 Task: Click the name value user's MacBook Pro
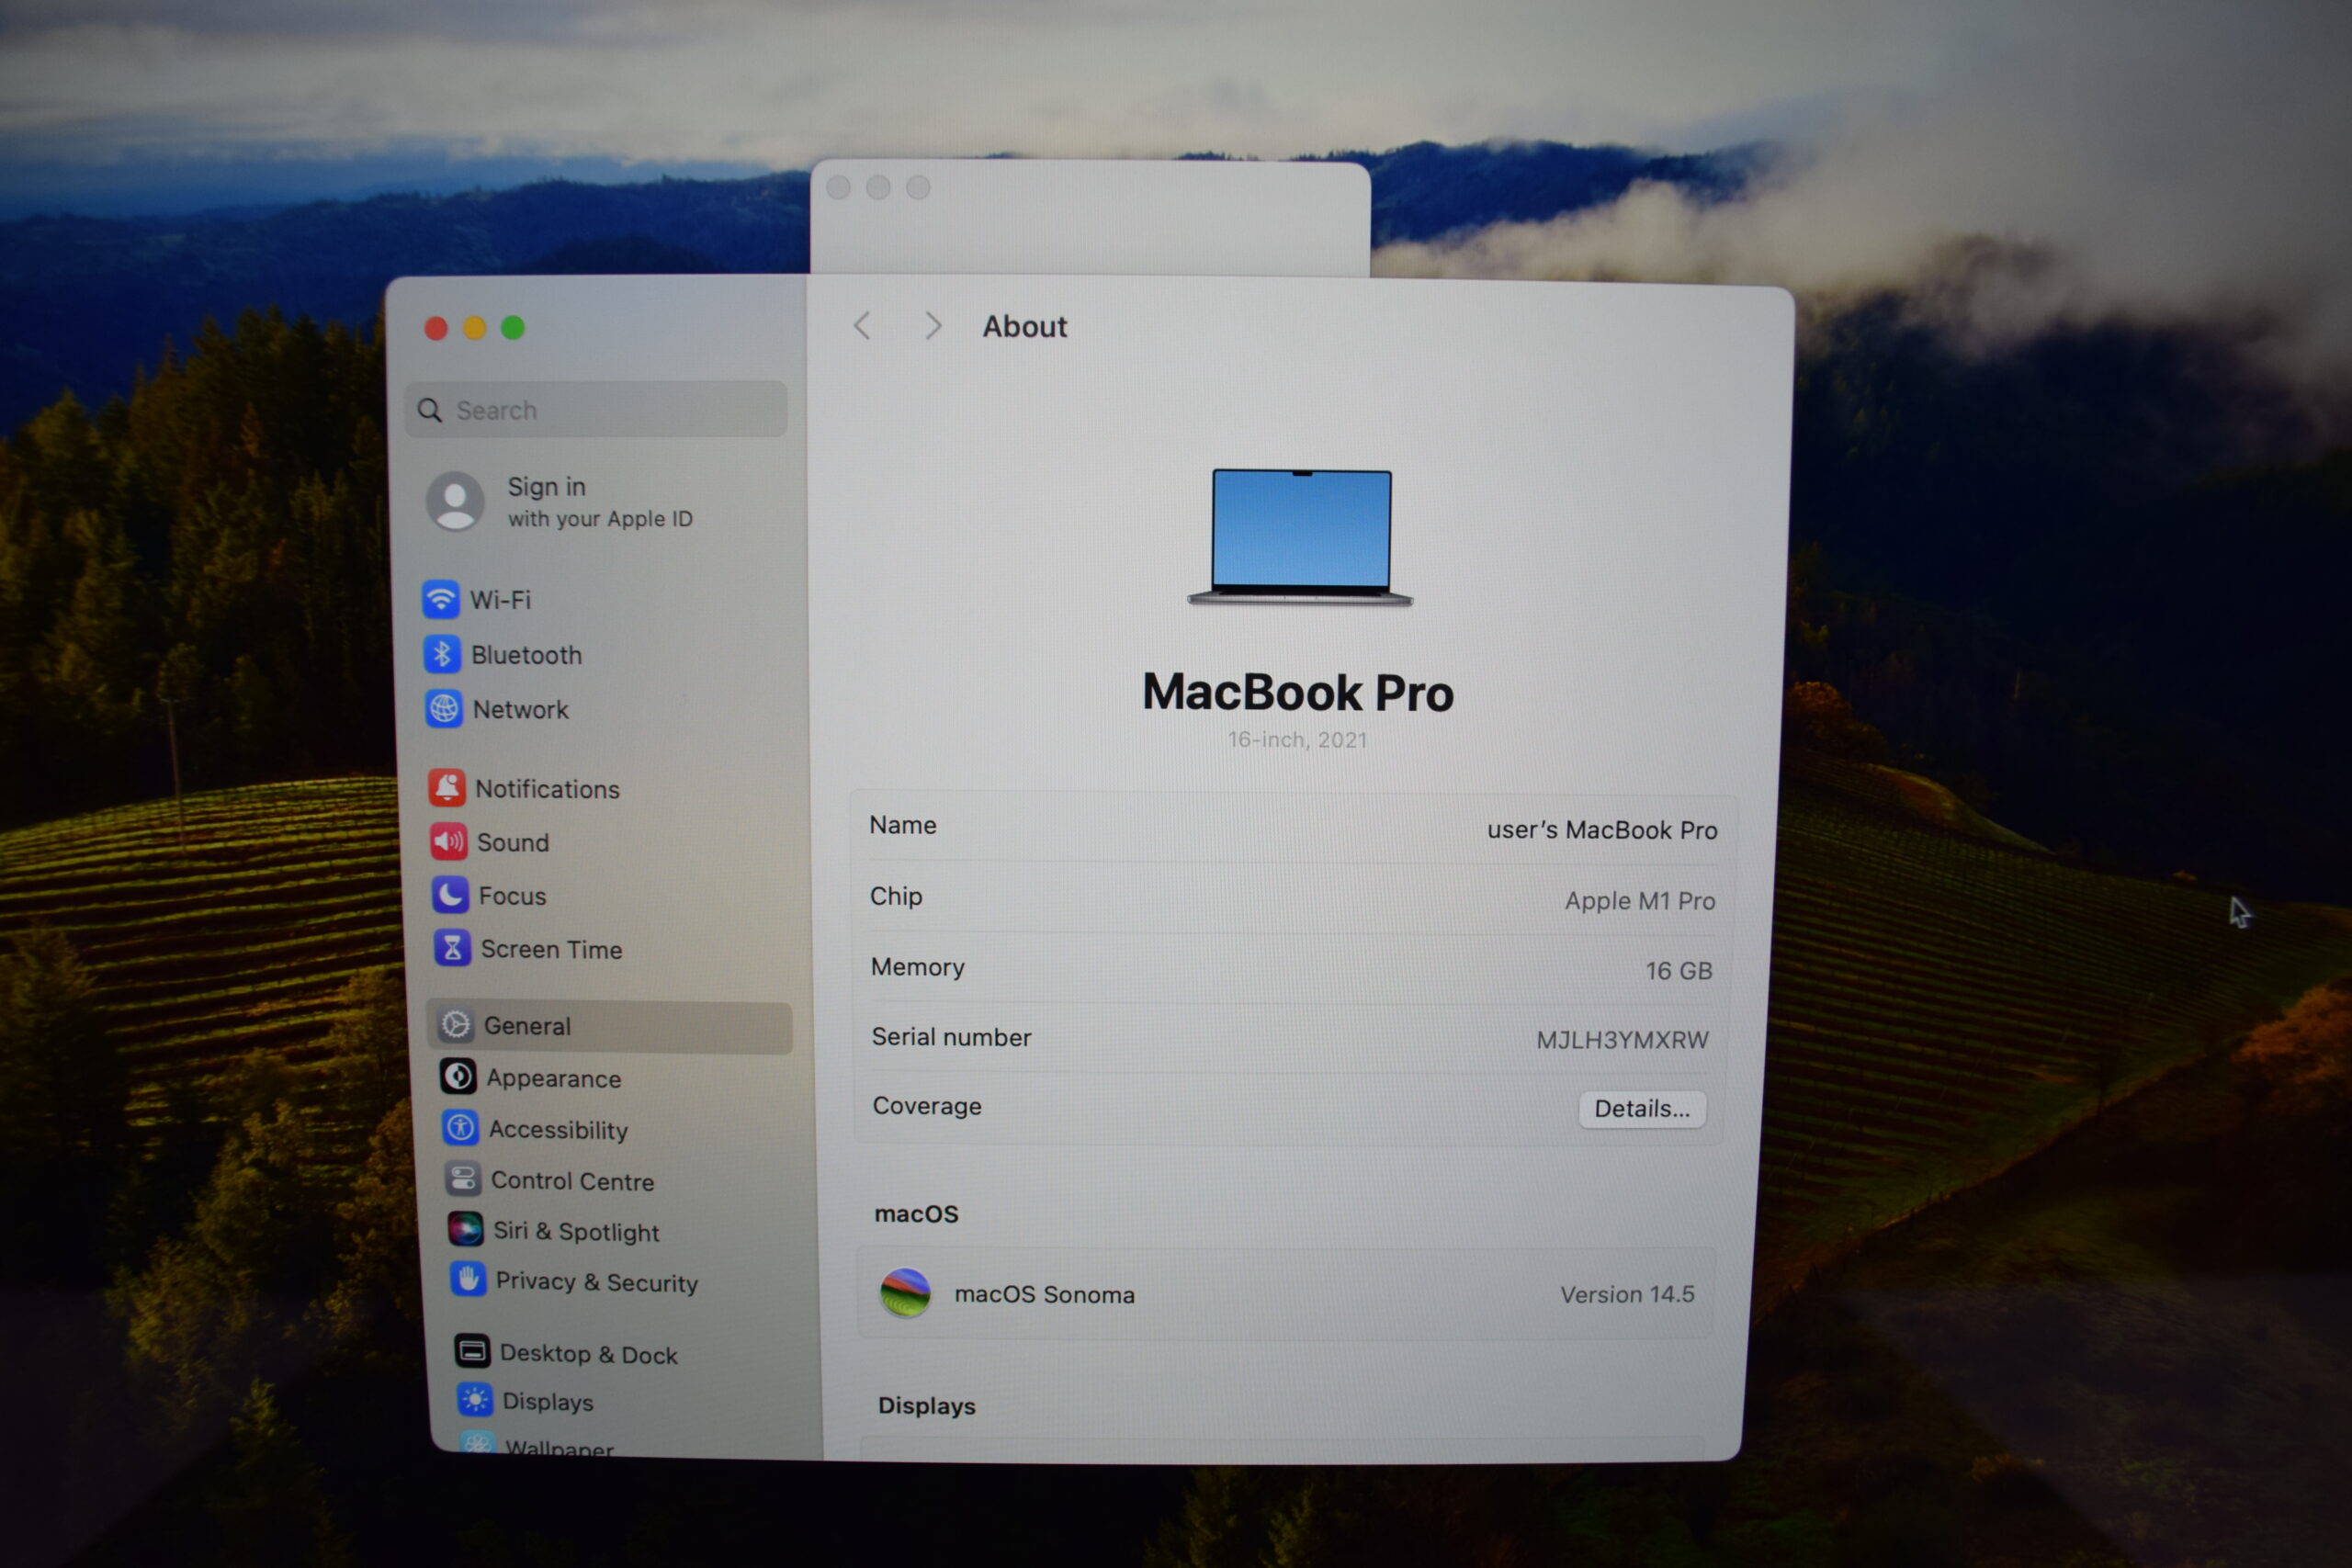[x=1602, y=830]
